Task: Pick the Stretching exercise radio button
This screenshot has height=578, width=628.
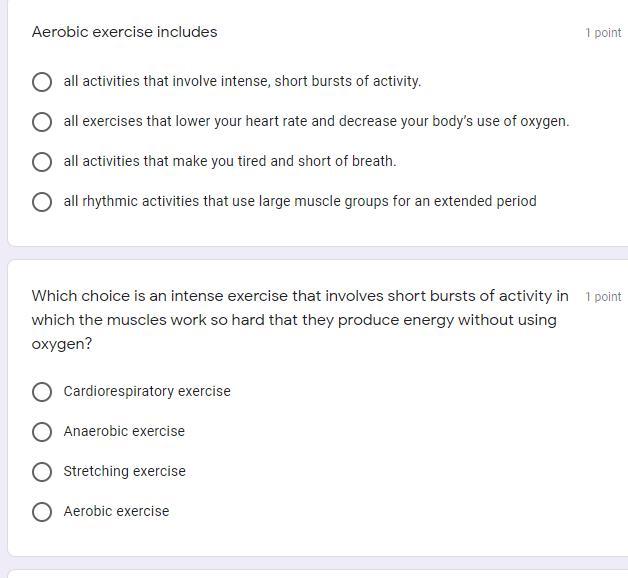Action: [x=42, y=472]
